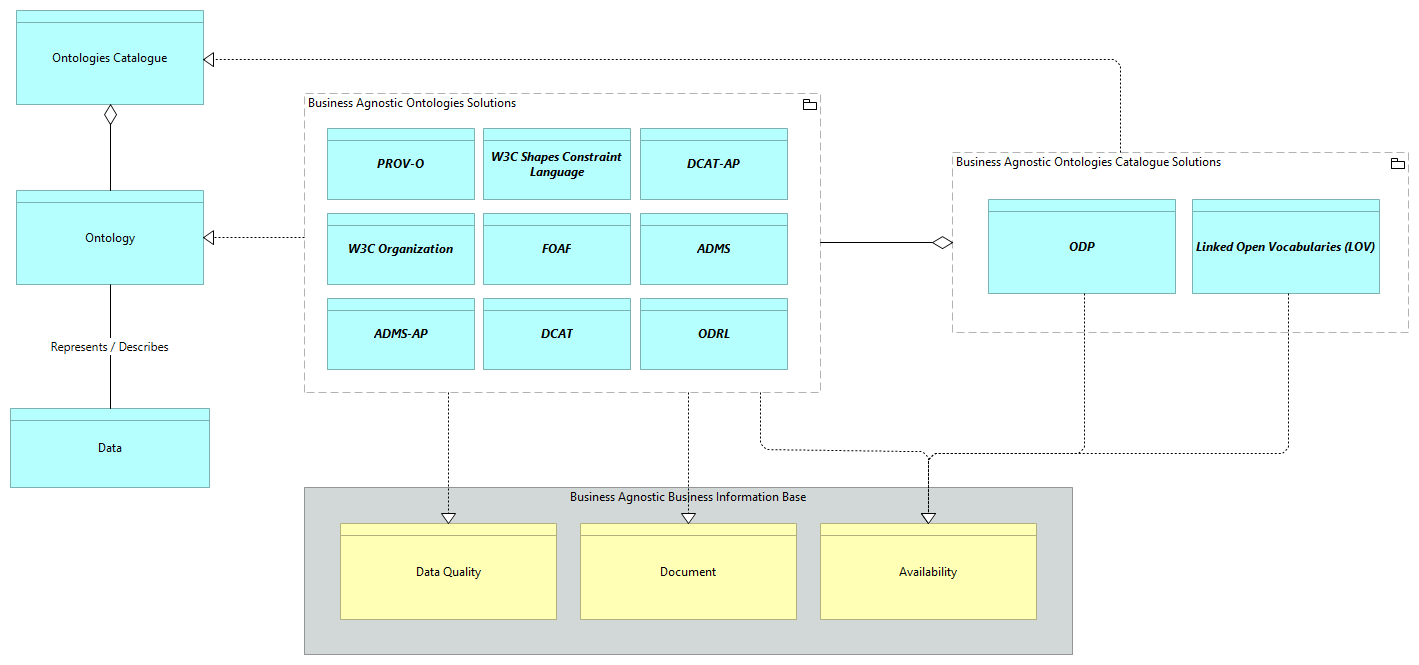The height and width of the screenshot is (665, 1419).
Task: Click arrowhead above Availability box
Action: tap(928, 517)
